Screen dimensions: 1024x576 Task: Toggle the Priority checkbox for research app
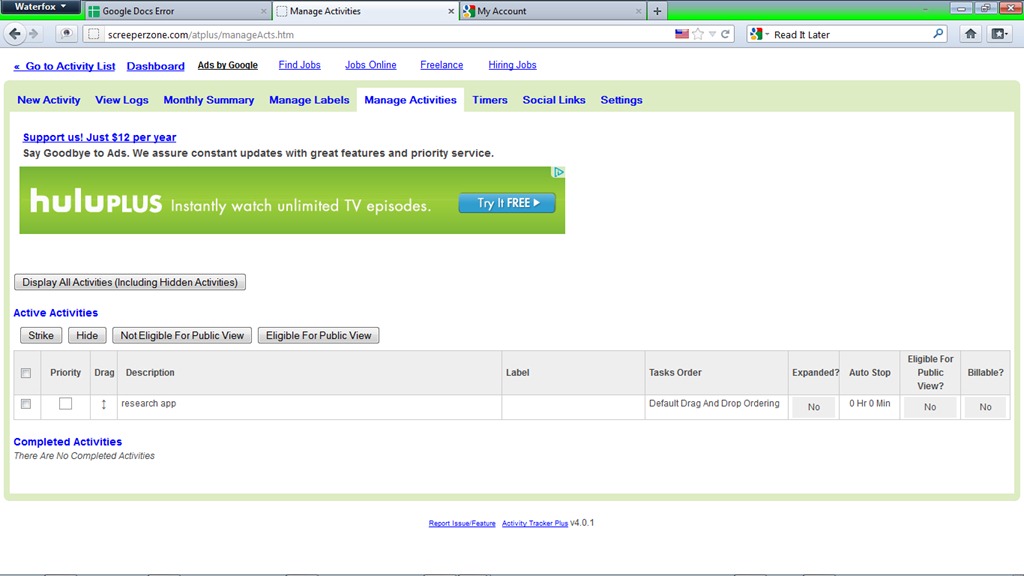65,404
